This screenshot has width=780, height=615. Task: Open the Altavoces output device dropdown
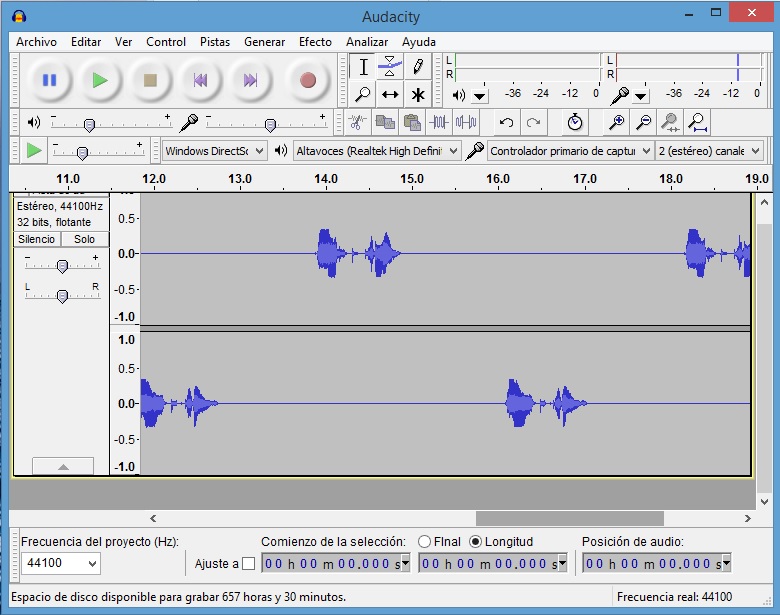click(377, 151)
